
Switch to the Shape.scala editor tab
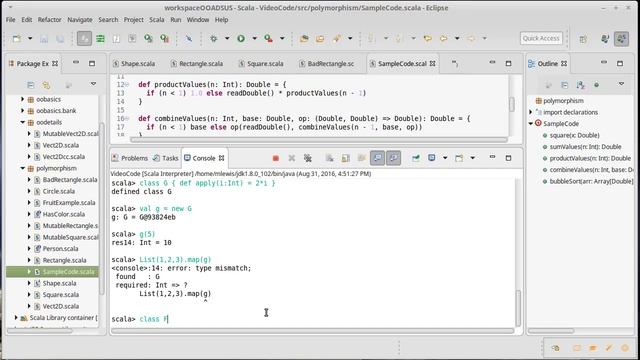click(x=134, y=64)
